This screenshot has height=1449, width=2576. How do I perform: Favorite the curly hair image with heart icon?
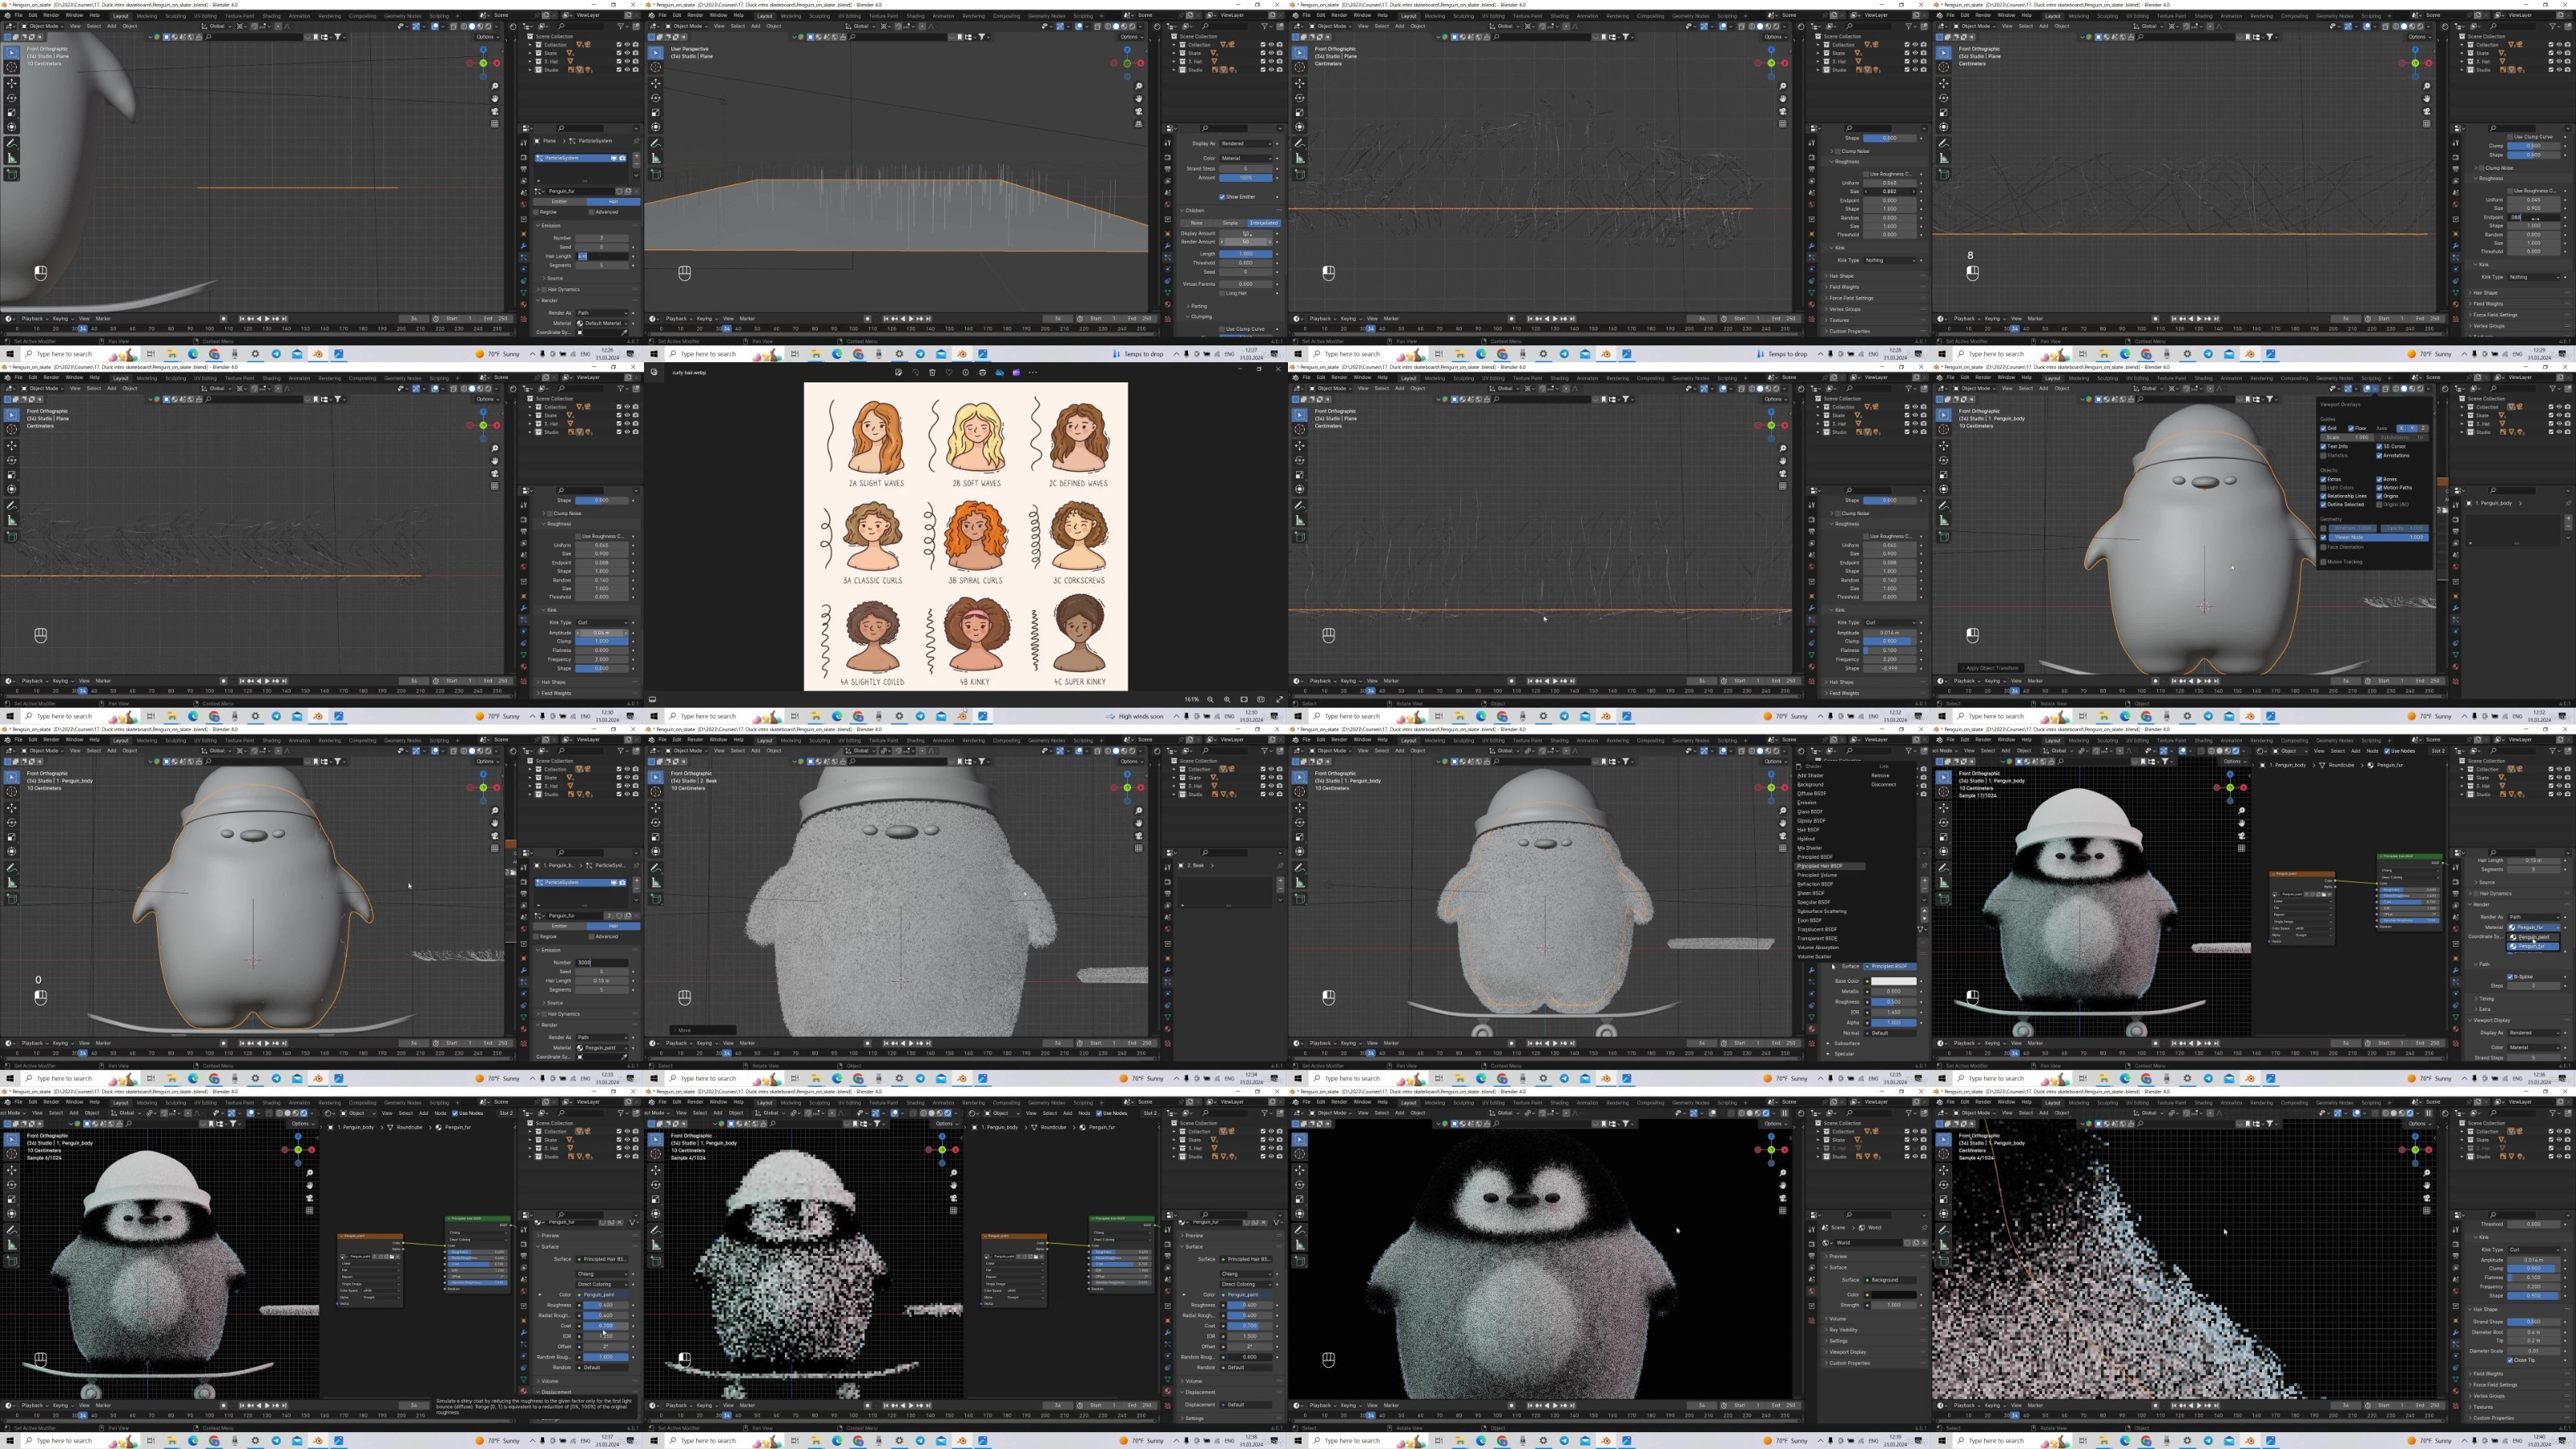click(949, 372)
